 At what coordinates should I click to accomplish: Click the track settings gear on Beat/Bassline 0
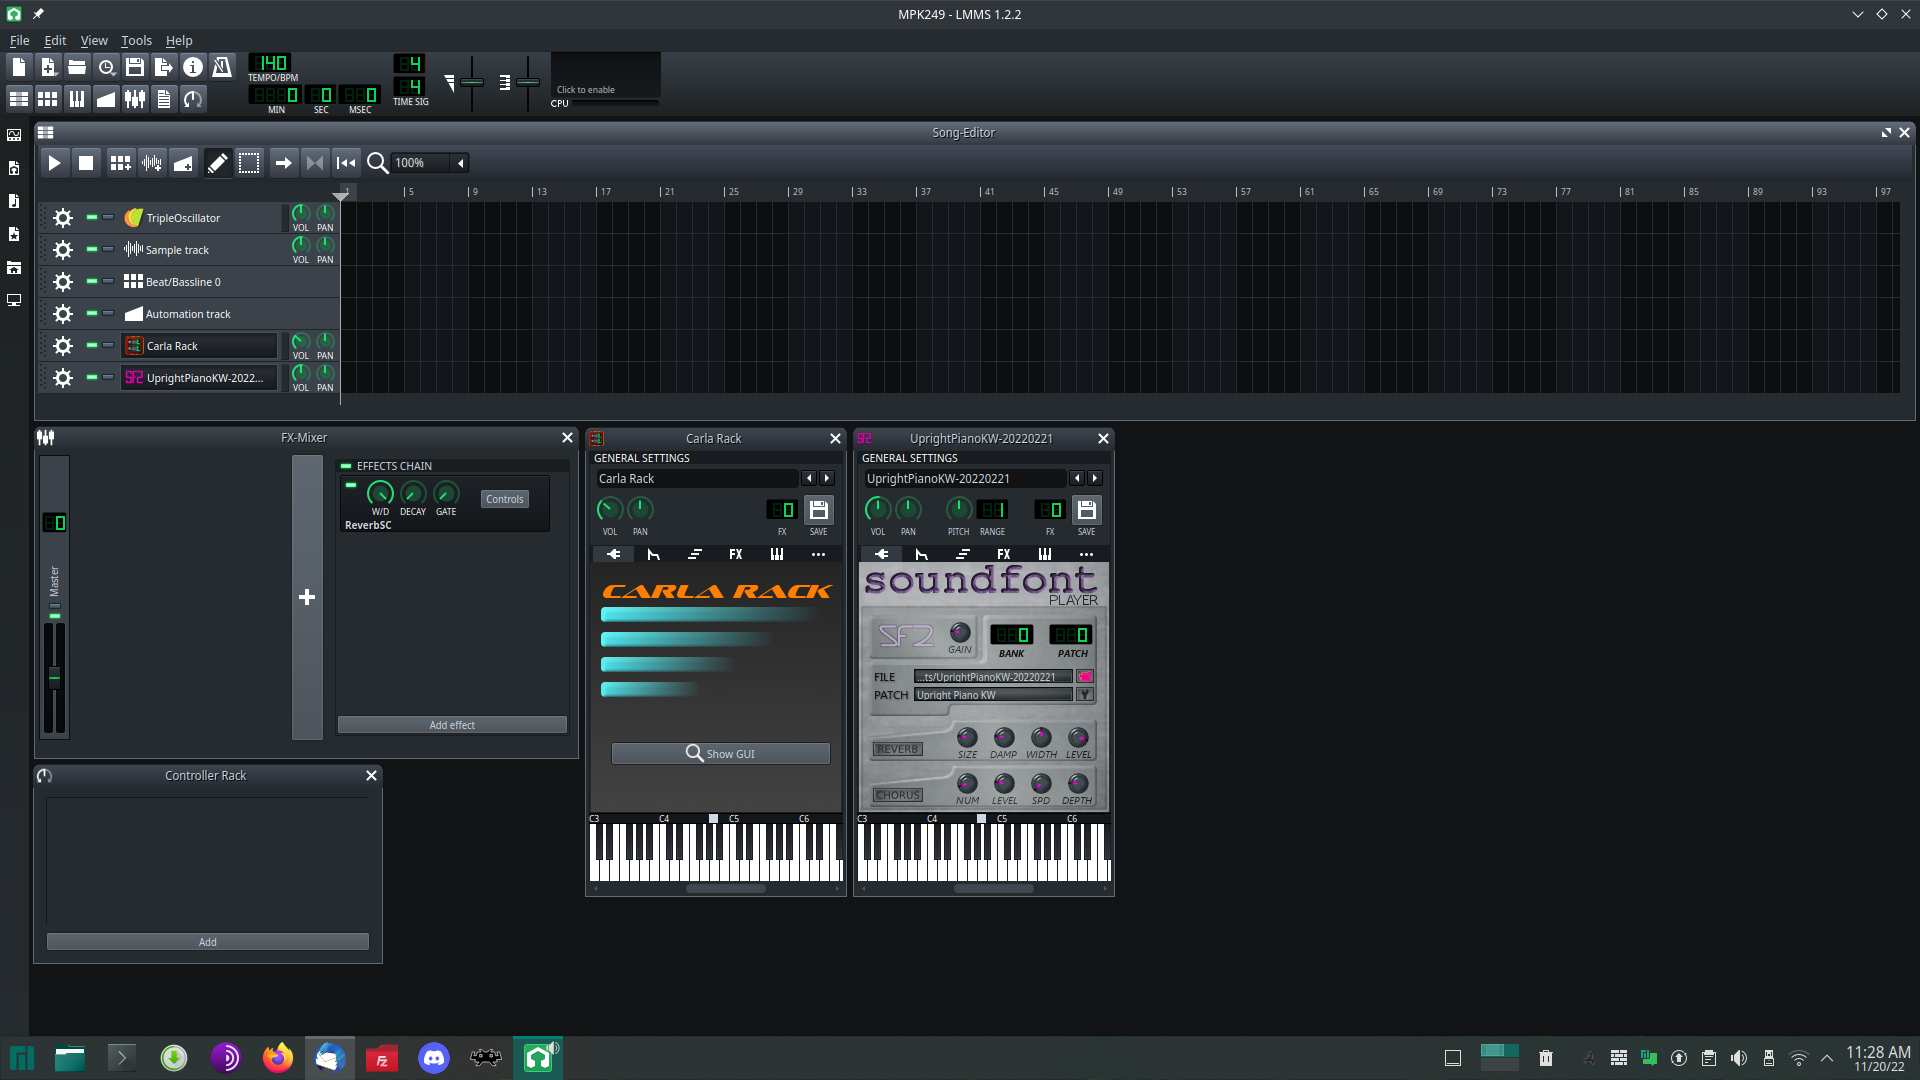click(x=62, y=281)
